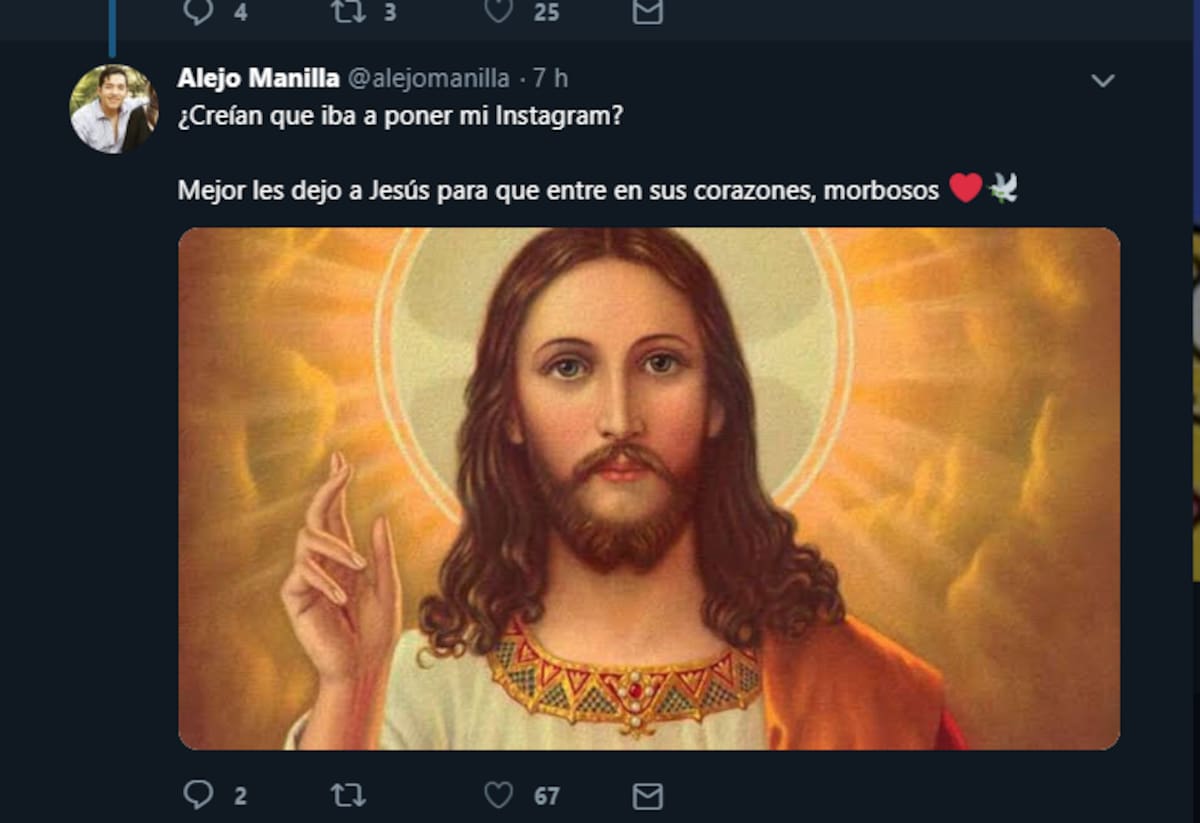Click the 25 likes count on upper tweet
1200x823 pixels.
coord(546,12)
